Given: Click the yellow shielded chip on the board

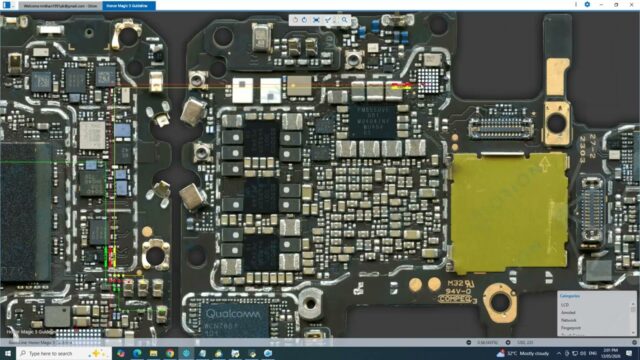Looking at the screenshot, I should [509, 212].
